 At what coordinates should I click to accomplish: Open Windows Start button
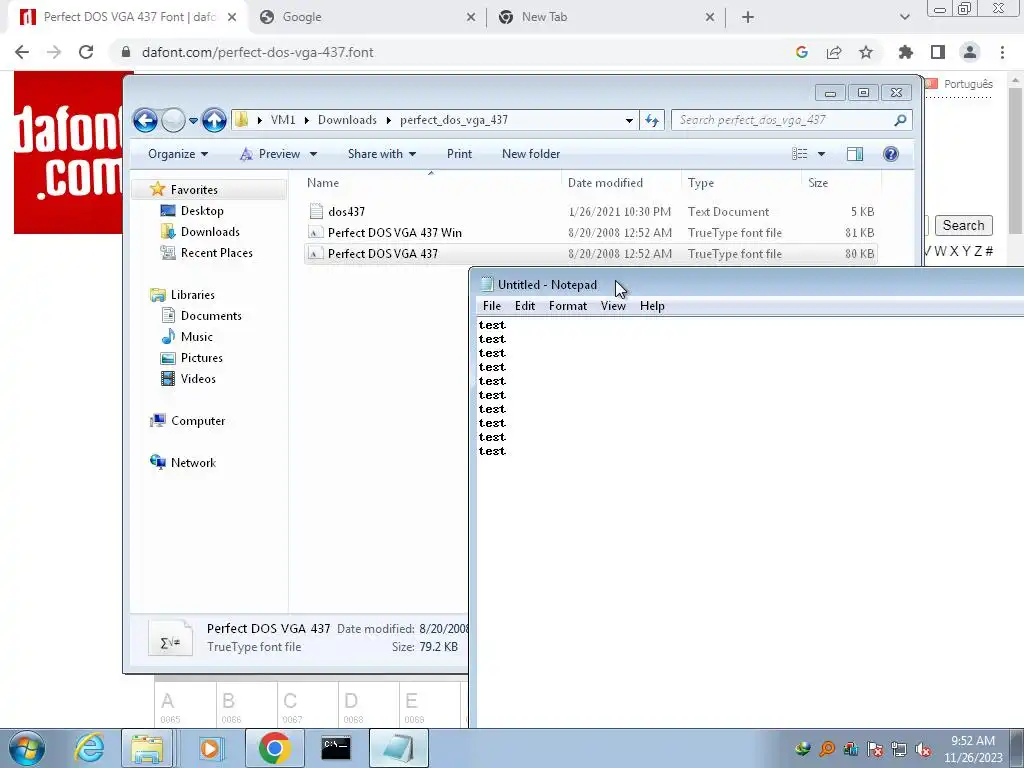(26, 748)
